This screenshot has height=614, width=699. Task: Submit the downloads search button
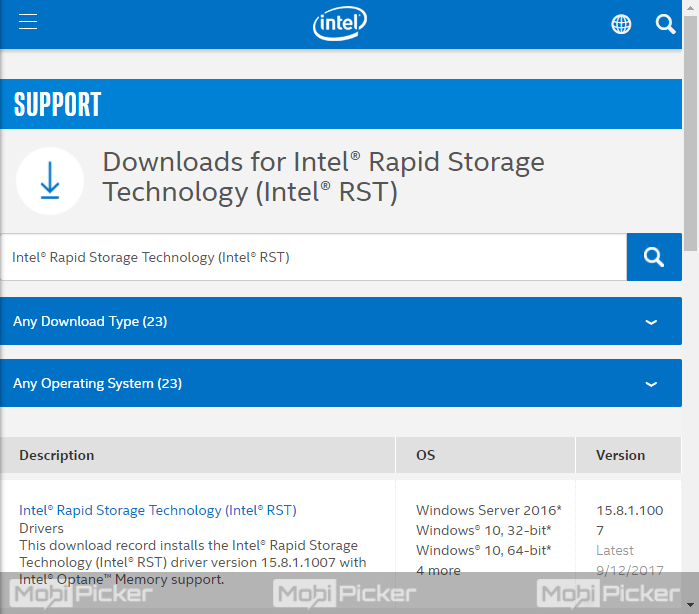(654, 257)
